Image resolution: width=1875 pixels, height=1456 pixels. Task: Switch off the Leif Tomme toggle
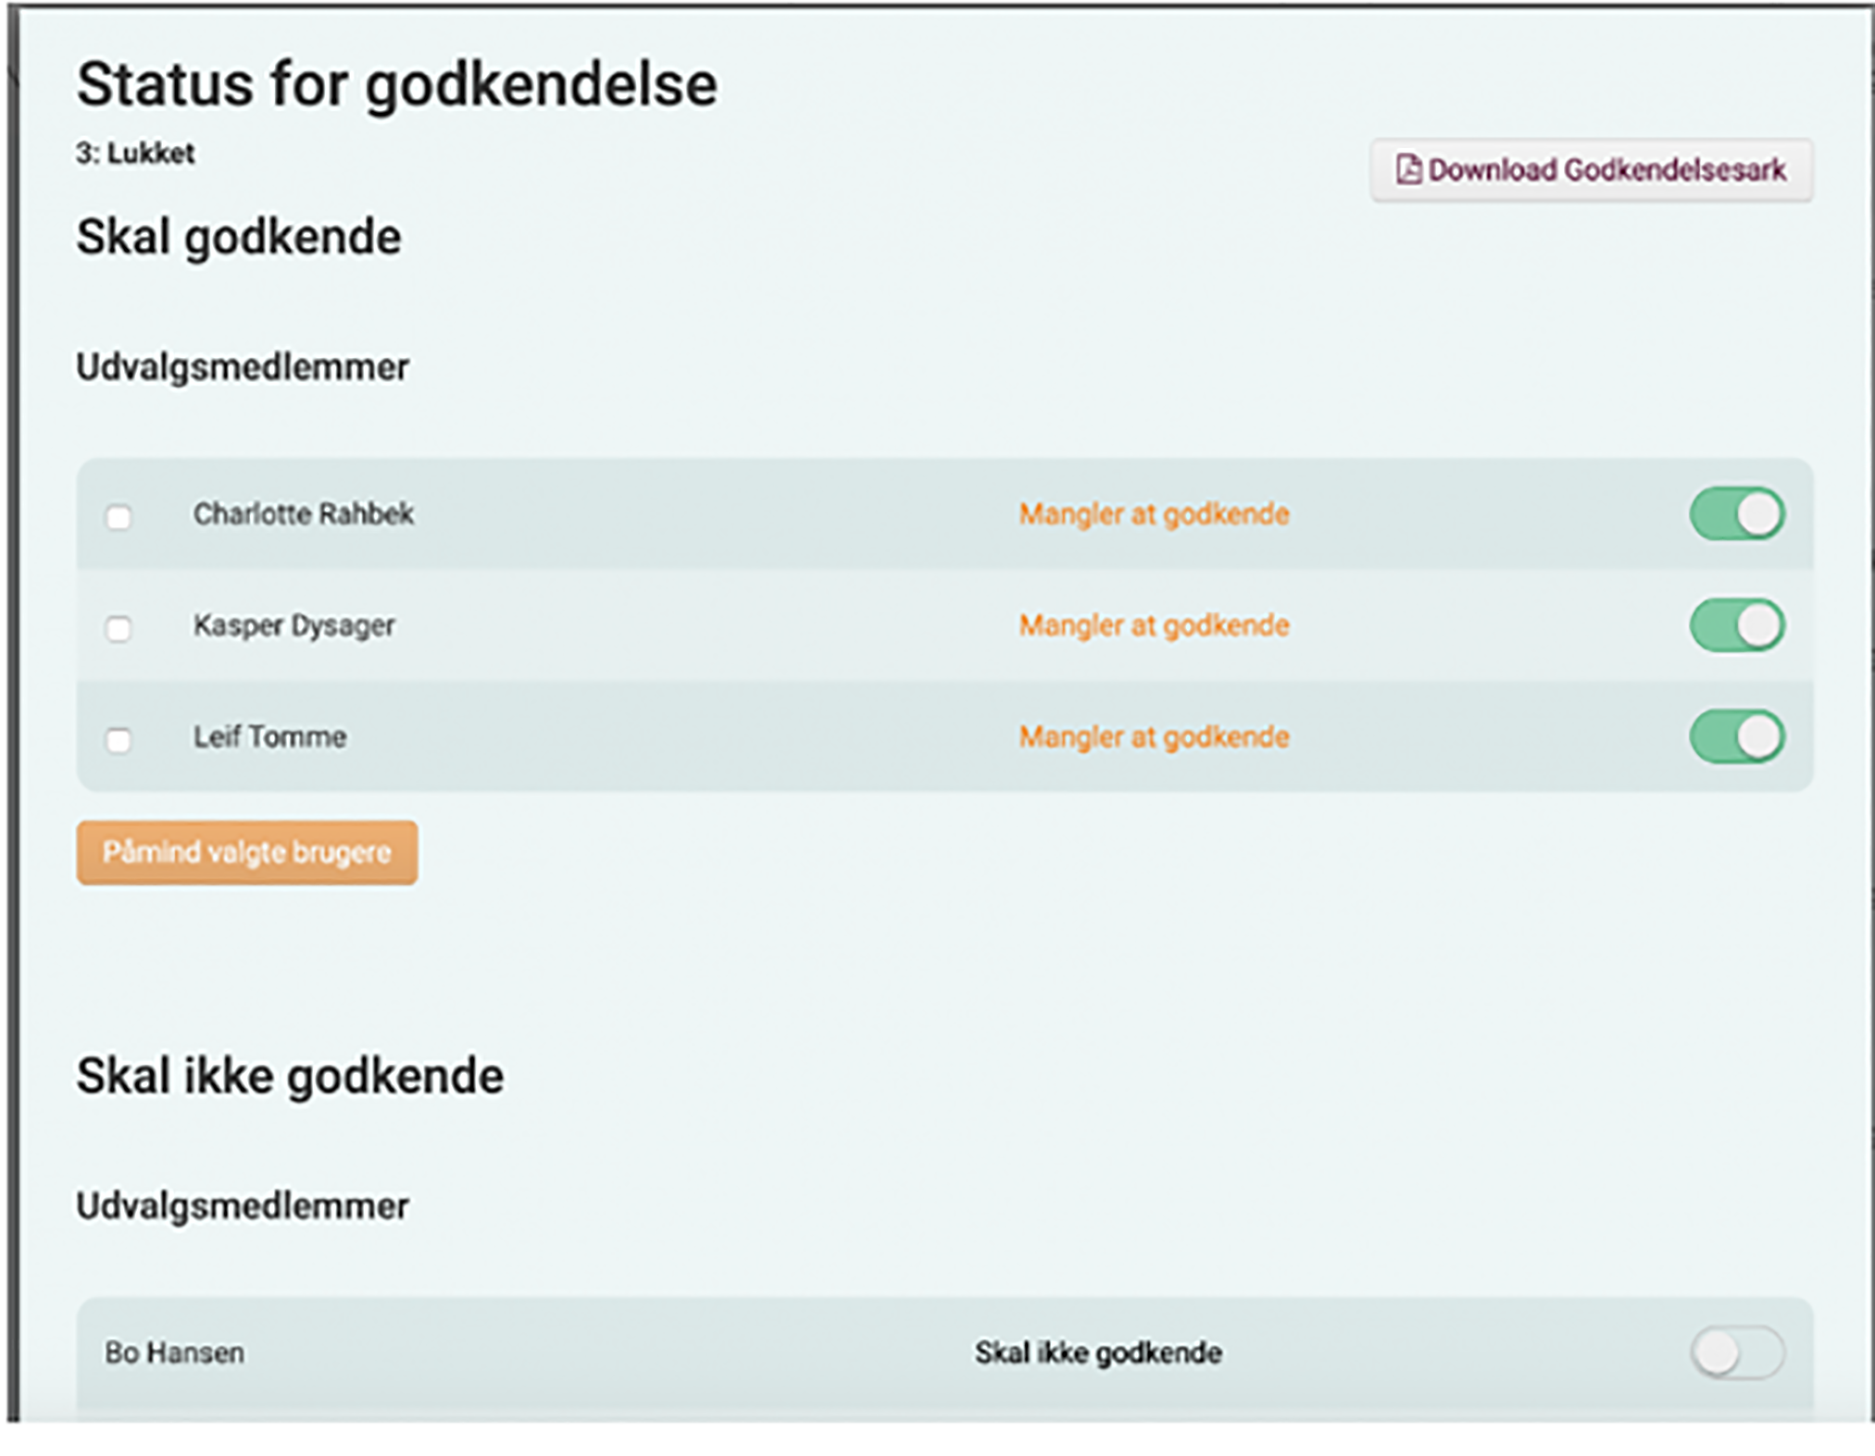[x=1737, y=737]
